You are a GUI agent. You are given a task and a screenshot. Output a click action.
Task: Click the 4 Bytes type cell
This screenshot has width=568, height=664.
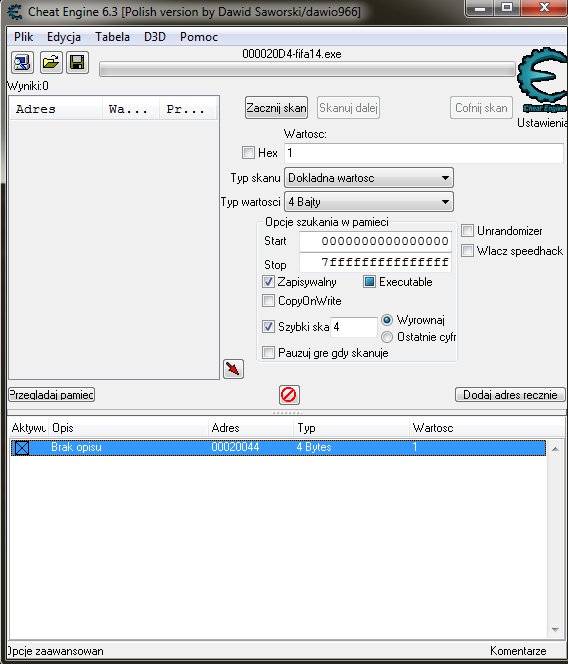[314, 447]
